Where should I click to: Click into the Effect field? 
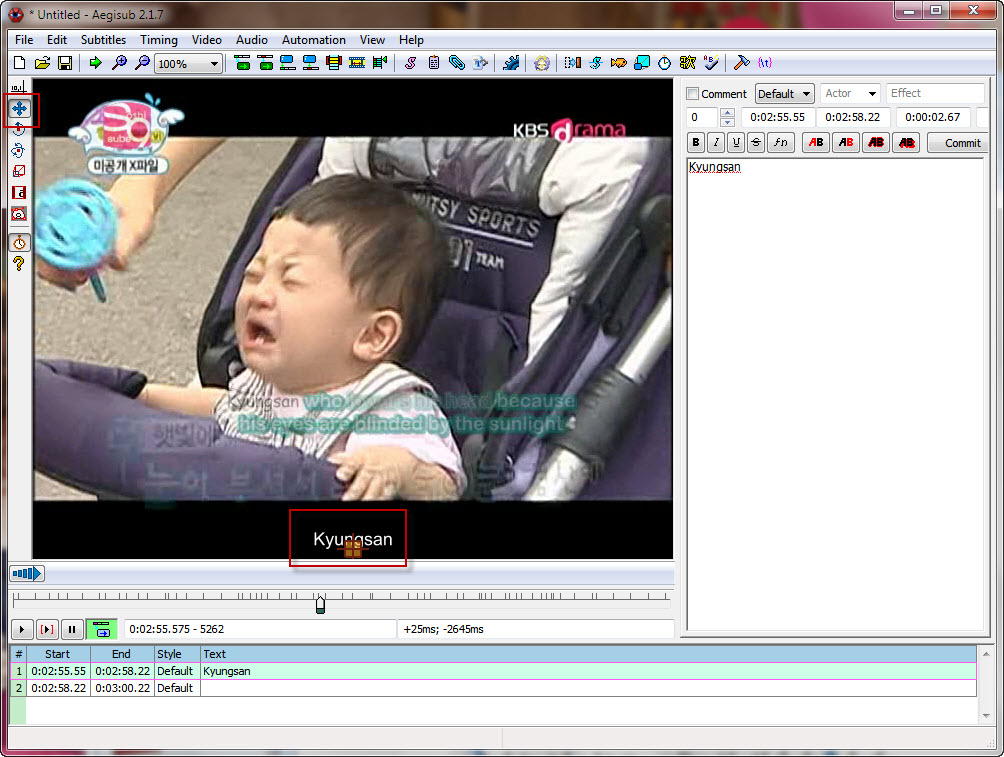click(x=935, y=94)
